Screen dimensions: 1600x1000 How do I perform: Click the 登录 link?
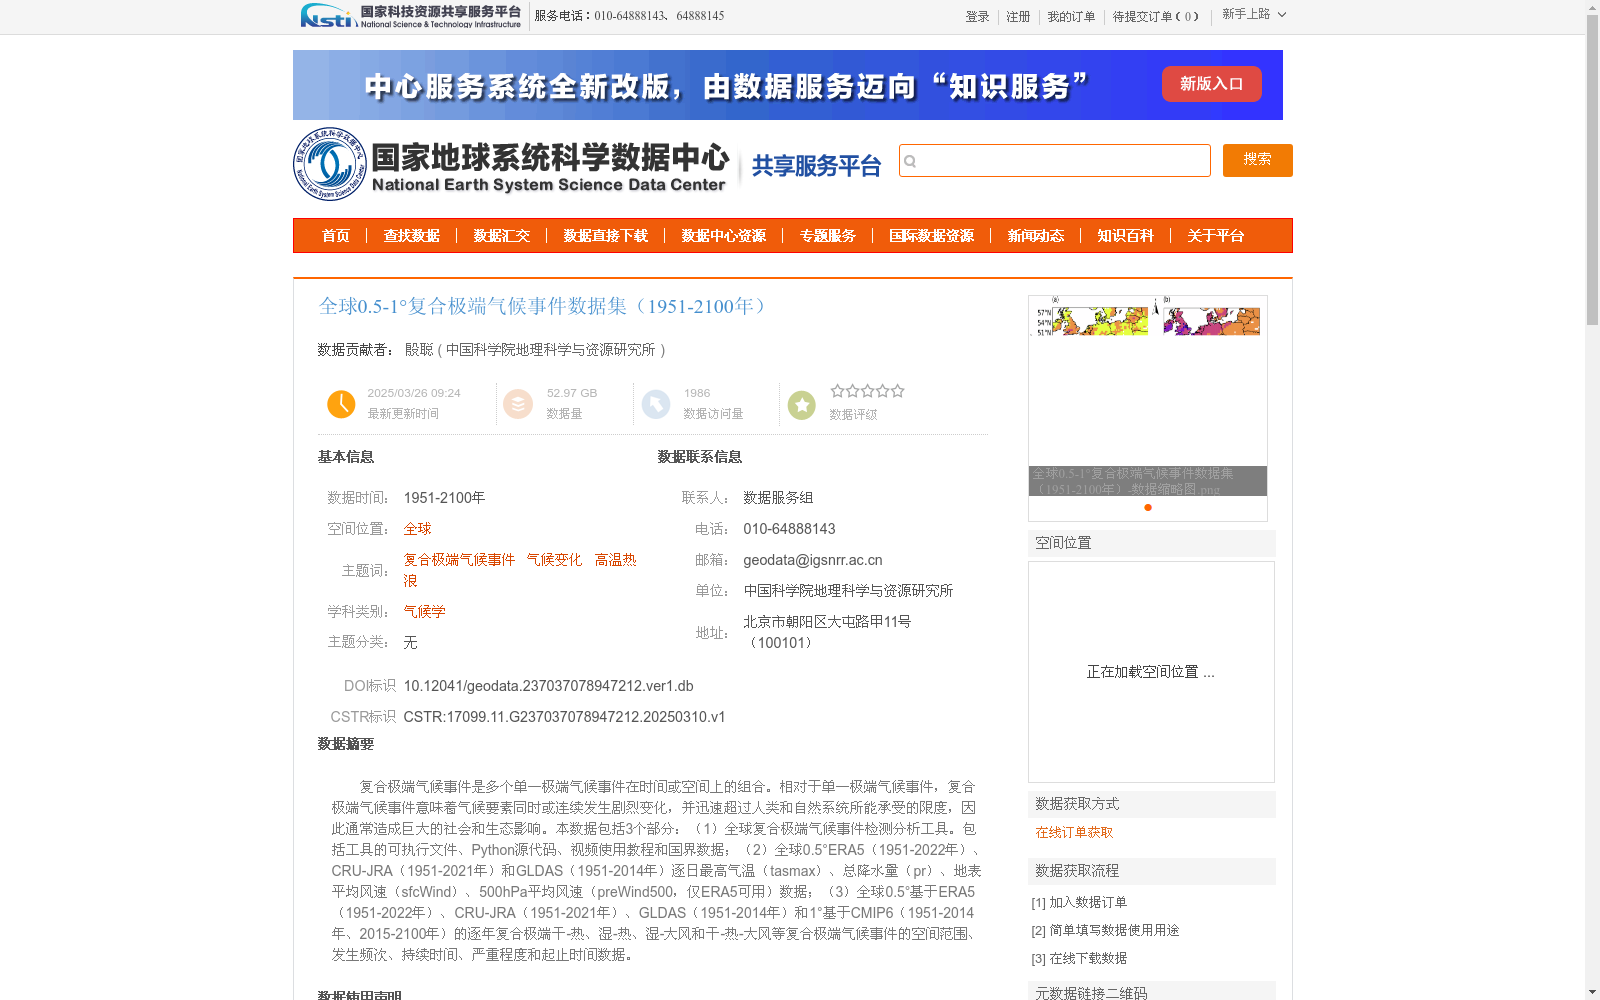pos(977,17)
